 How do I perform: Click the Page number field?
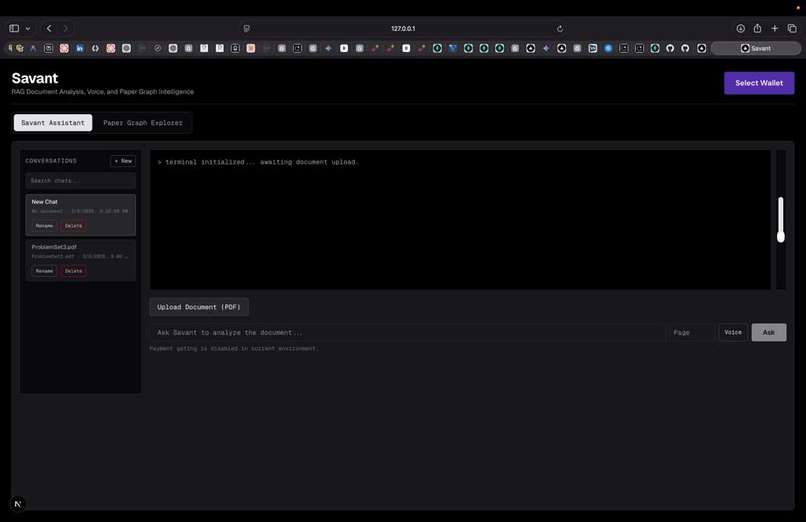click(x=690, y=332)
